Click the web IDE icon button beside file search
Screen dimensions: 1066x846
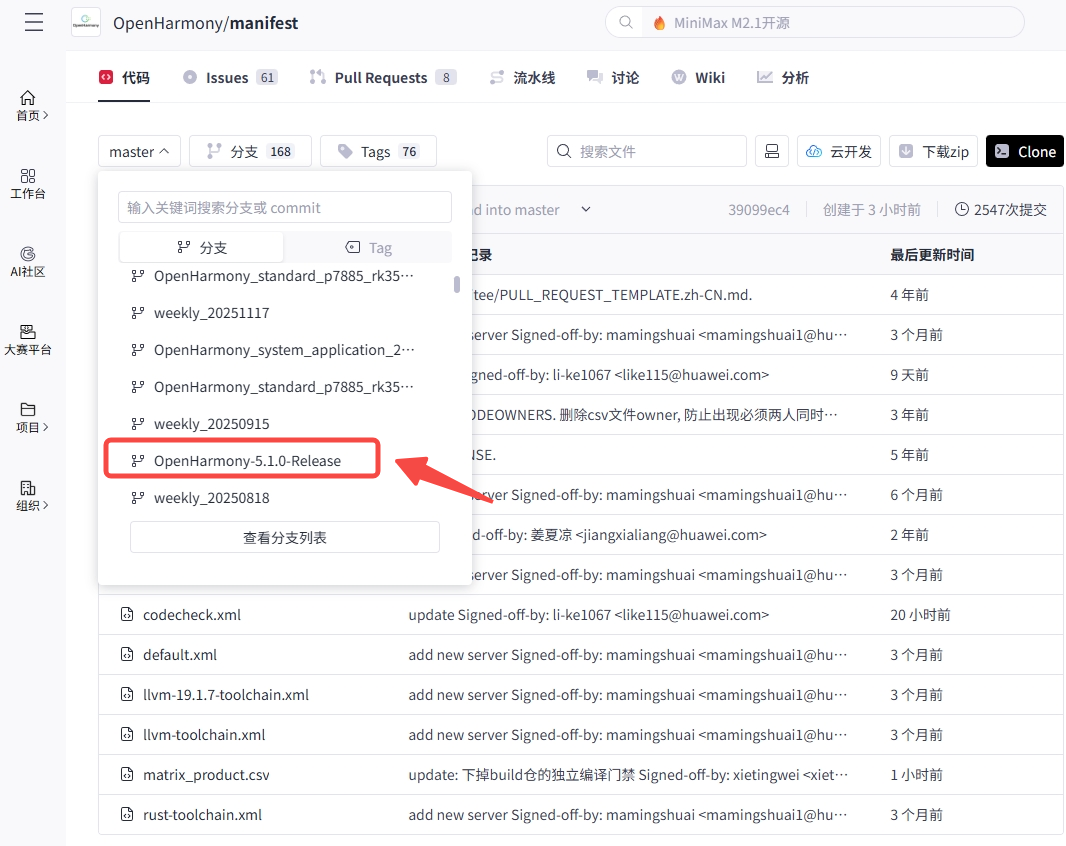(x=771, y=151)
